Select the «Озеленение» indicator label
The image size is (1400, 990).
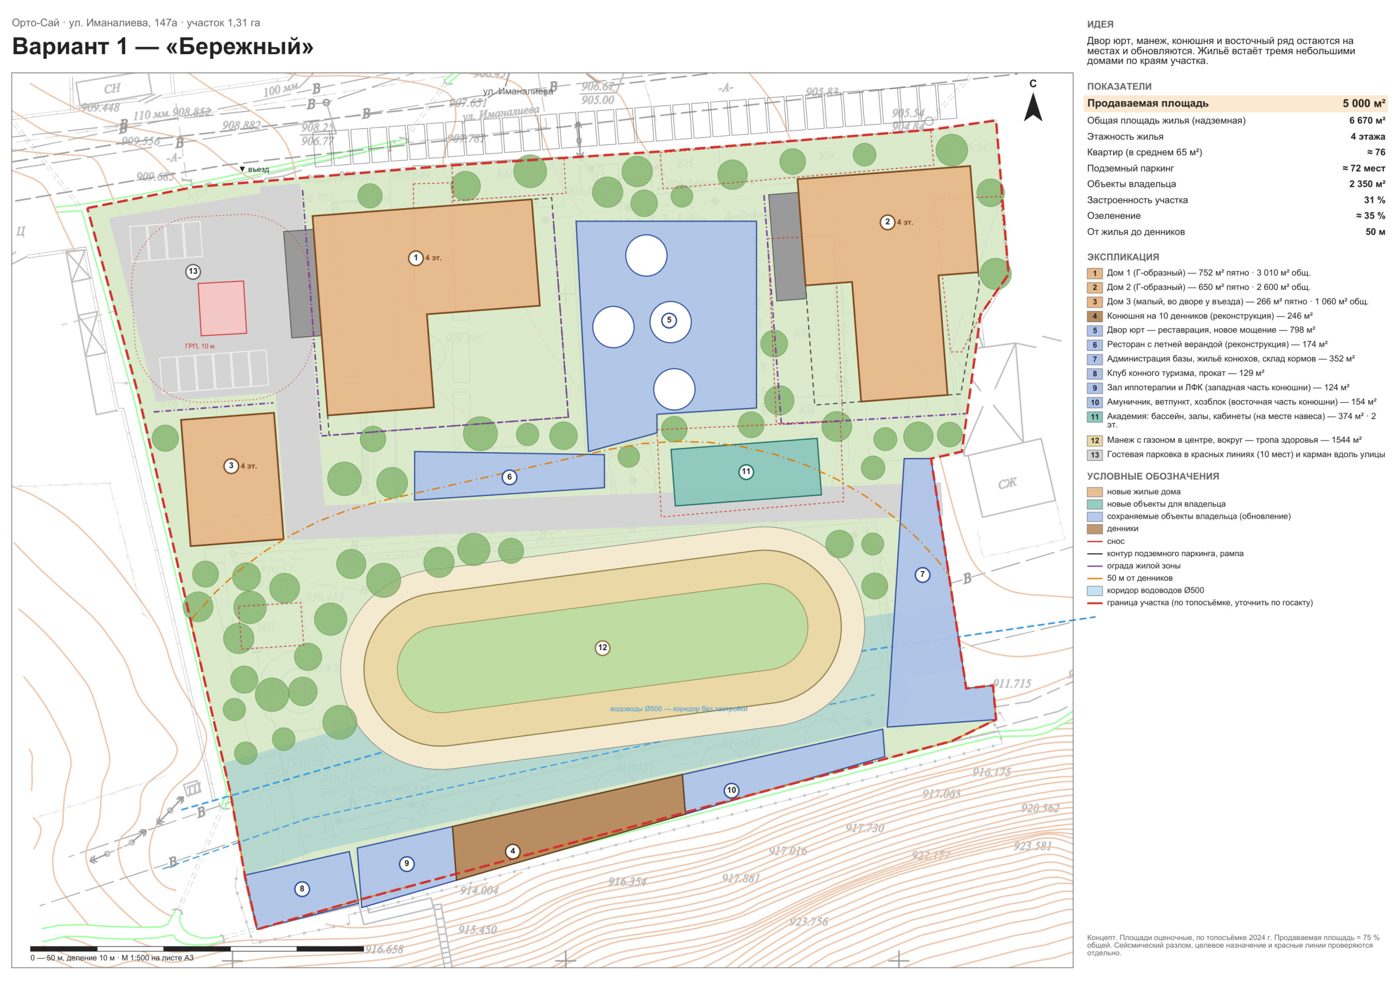click(x=1114, y=216)
